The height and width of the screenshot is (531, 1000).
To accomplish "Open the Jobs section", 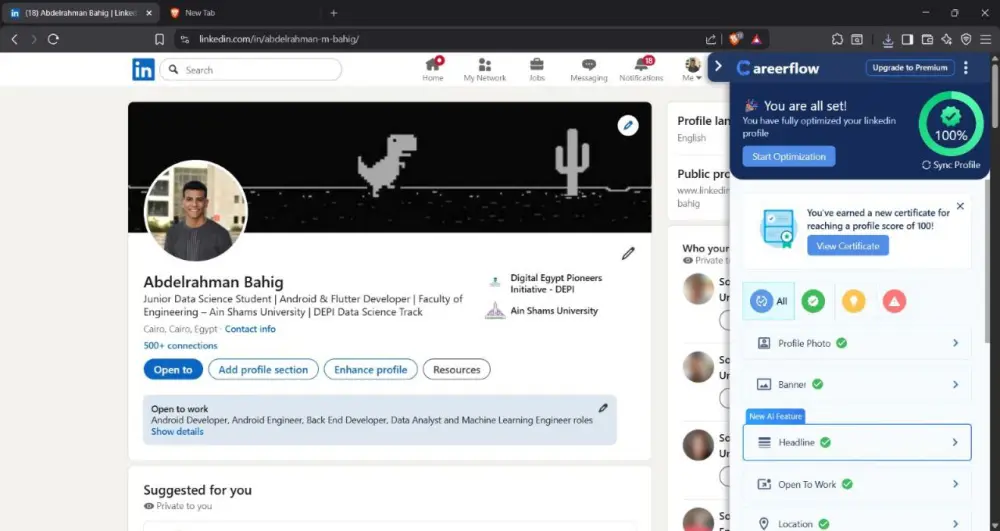I will (x=537, y=69).
